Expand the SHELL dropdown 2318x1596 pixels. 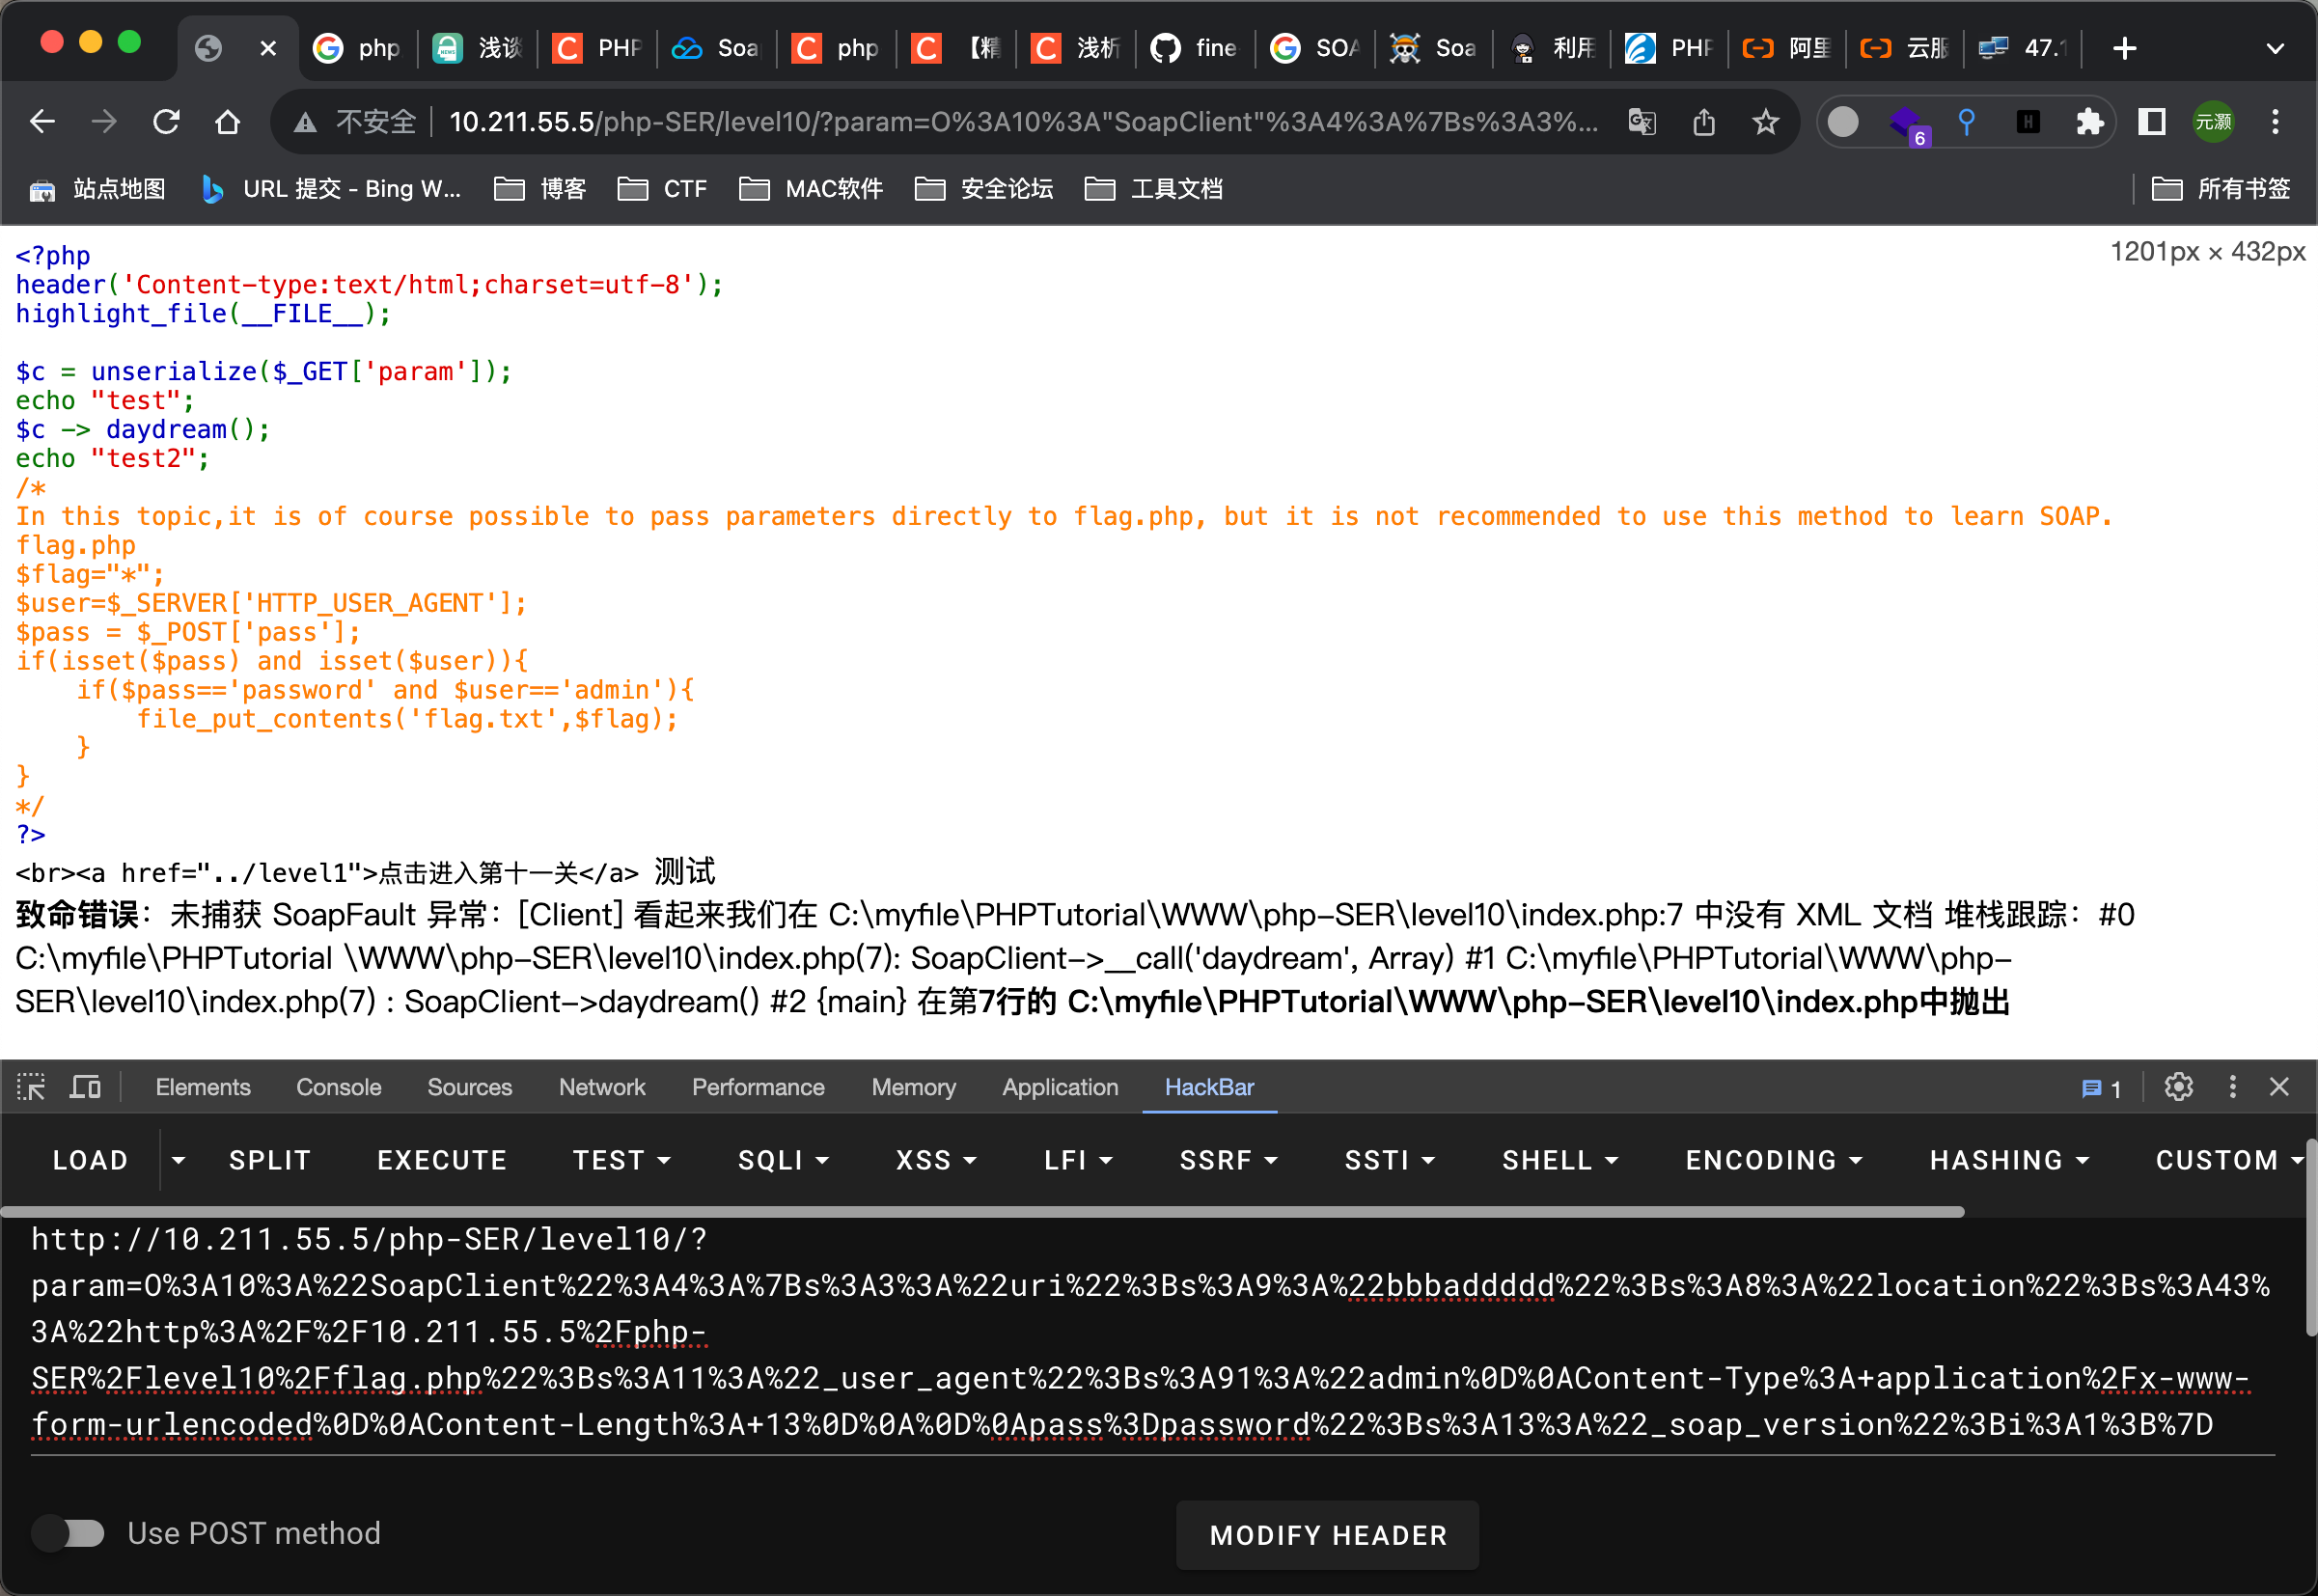tap(1560, 1160)
